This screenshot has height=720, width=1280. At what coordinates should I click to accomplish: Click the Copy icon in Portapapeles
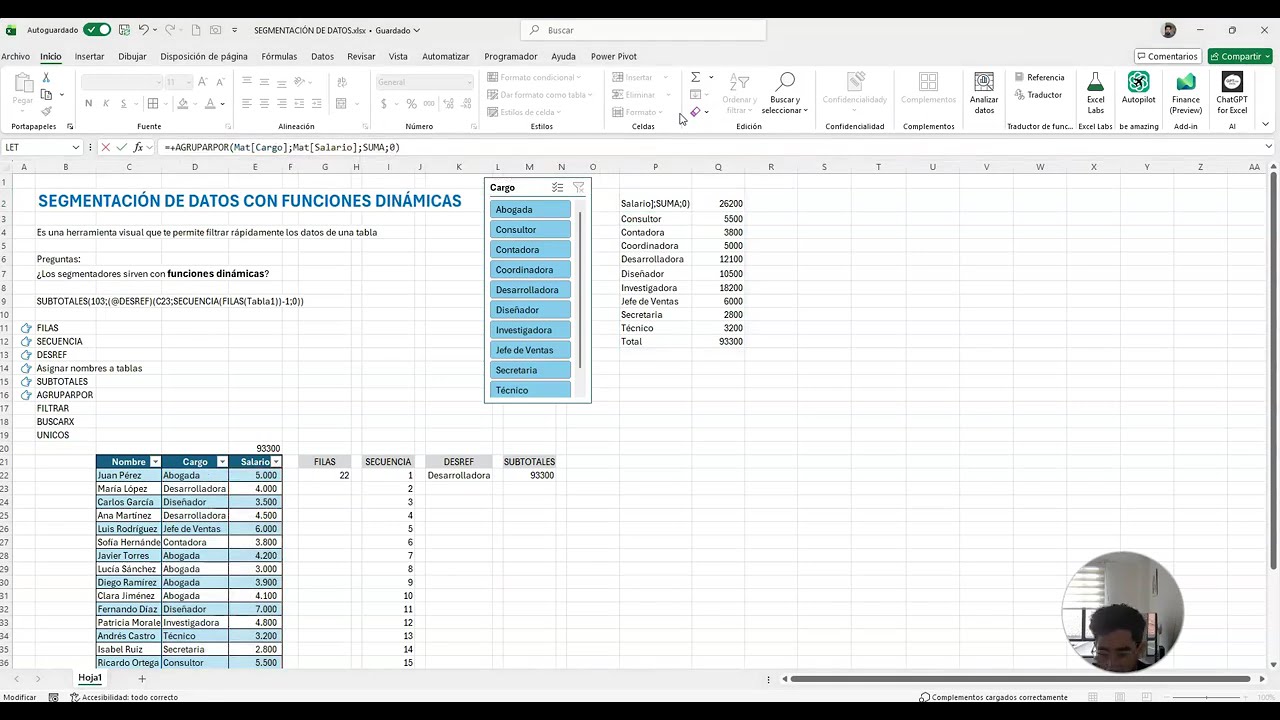(x=46, y=95)
